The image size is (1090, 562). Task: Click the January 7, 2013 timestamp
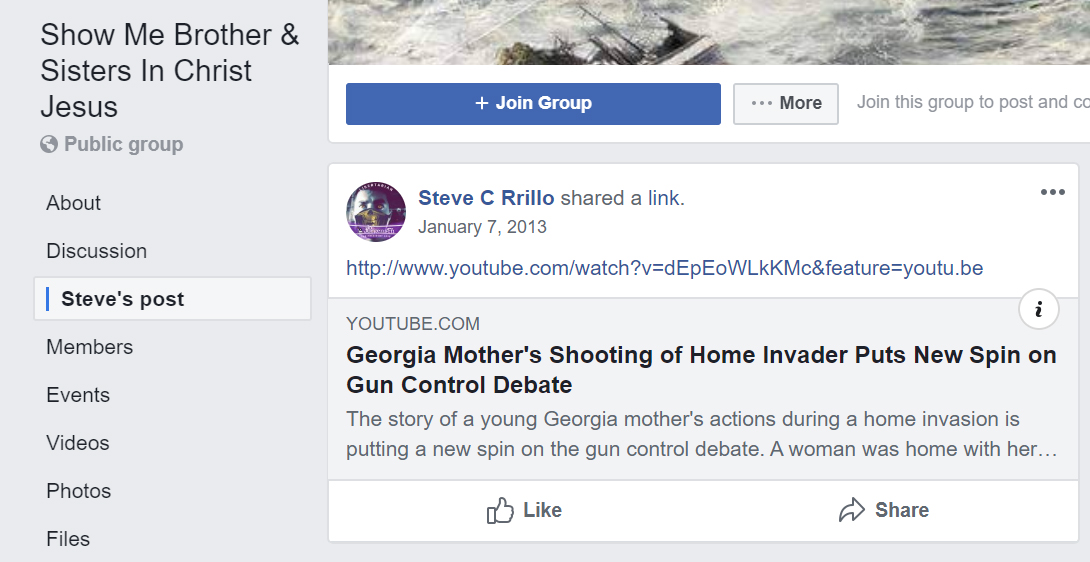482,227
